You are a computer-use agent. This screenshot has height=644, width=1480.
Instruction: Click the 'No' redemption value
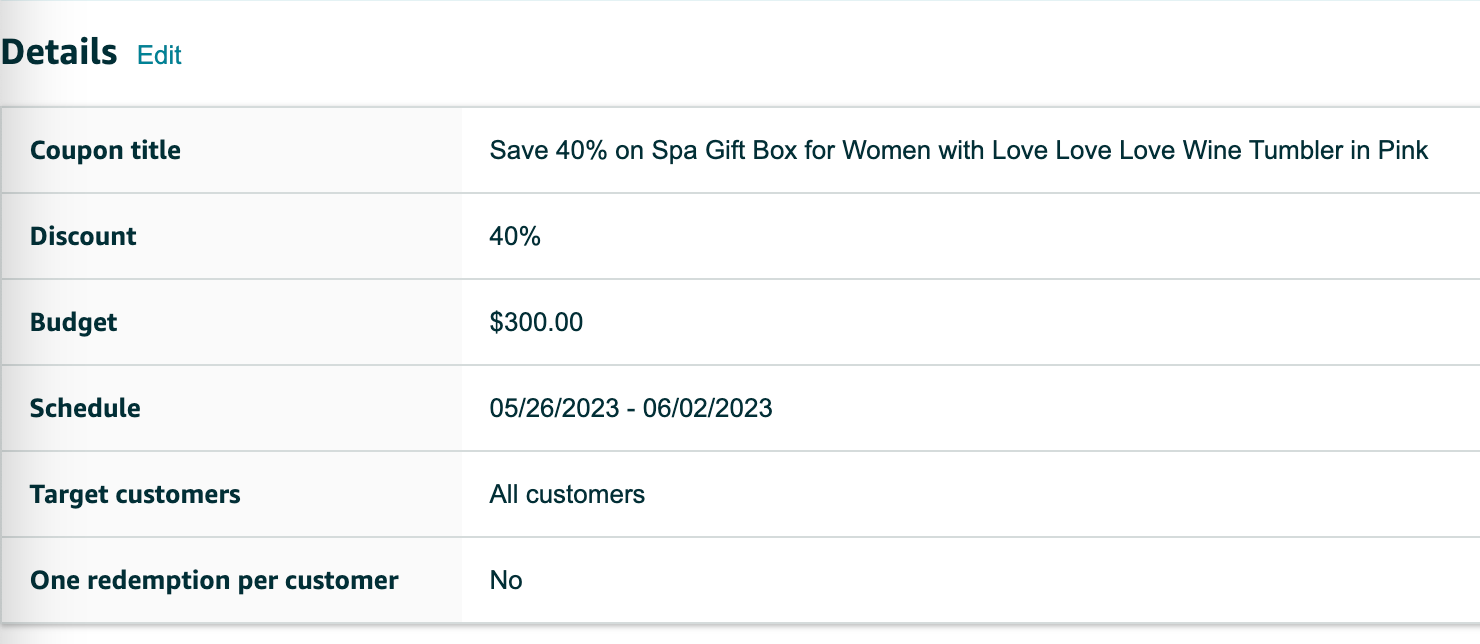pyautogui.click(x=506, y=581)
